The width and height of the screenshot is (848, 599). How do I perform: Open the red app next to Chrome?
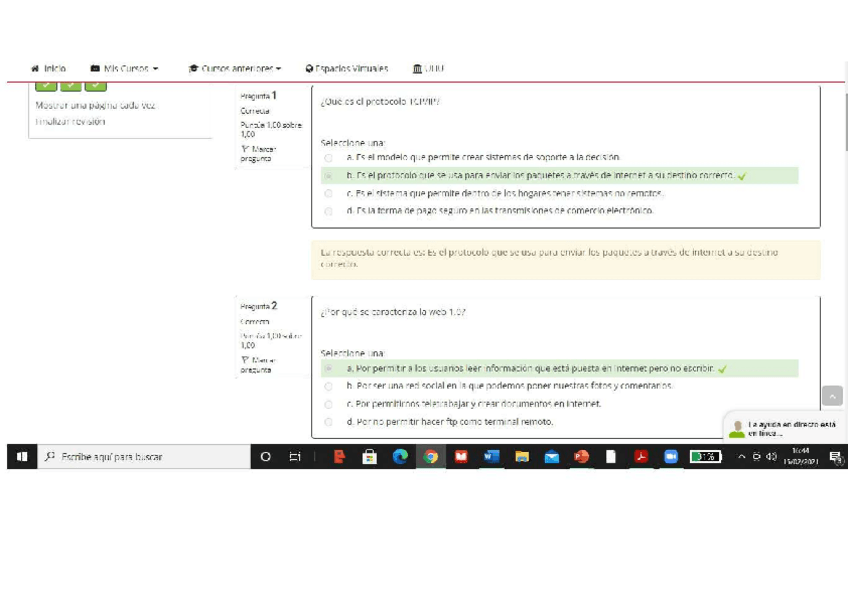[x=461, y=457]
